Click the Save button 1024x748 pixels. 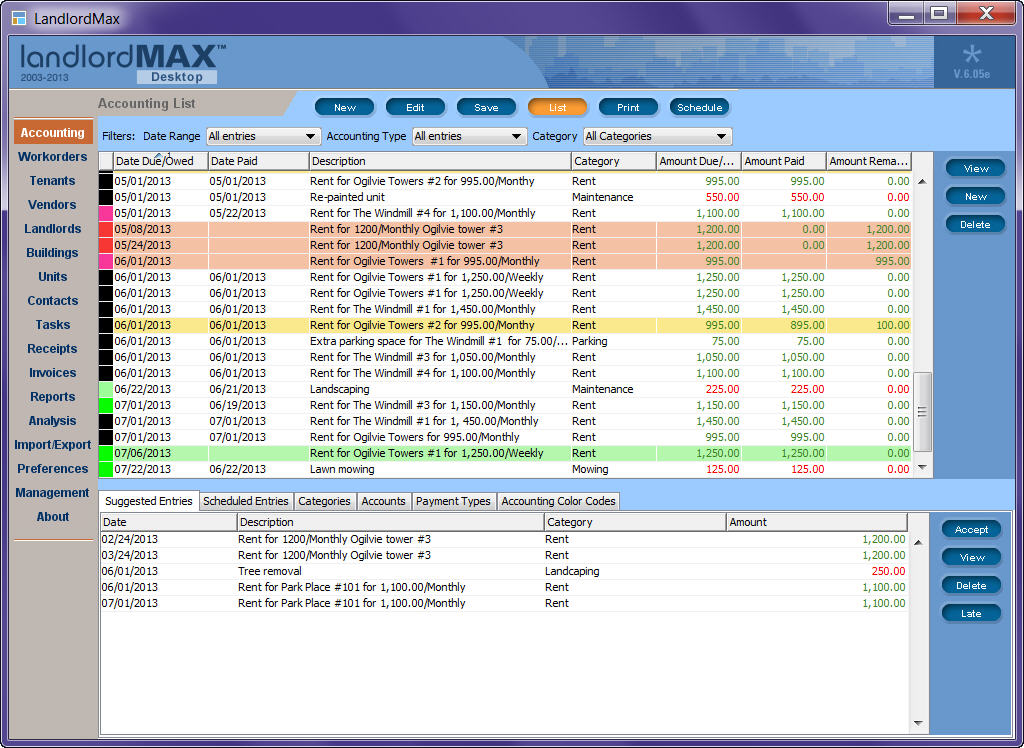click(x=486, y=107)
